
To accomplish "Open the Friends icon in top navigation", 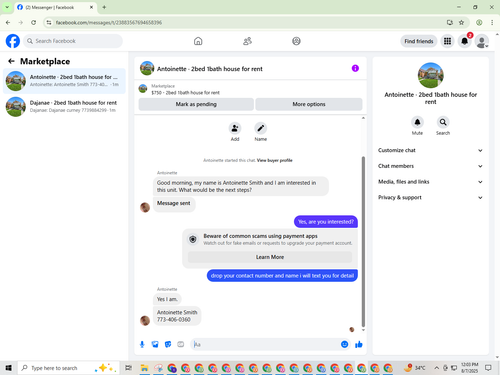I will pos(247,41).
